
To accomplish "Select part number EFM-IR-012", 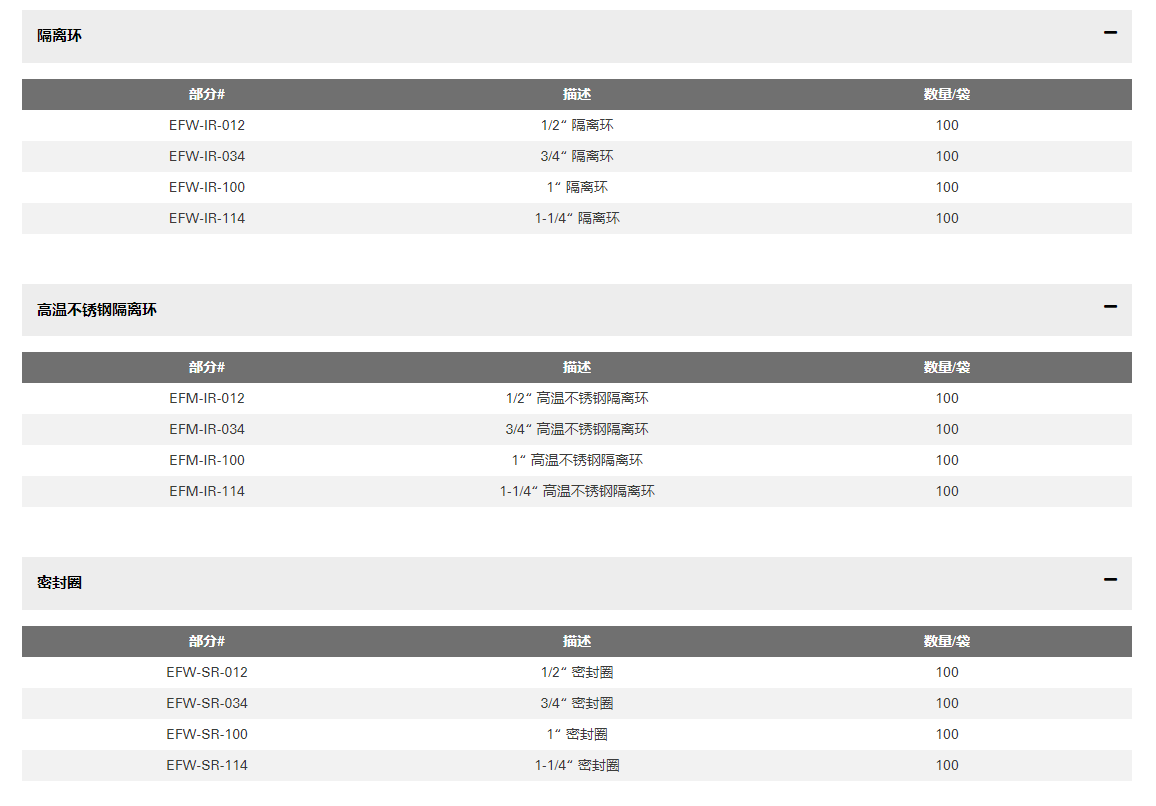I will 207,398.
